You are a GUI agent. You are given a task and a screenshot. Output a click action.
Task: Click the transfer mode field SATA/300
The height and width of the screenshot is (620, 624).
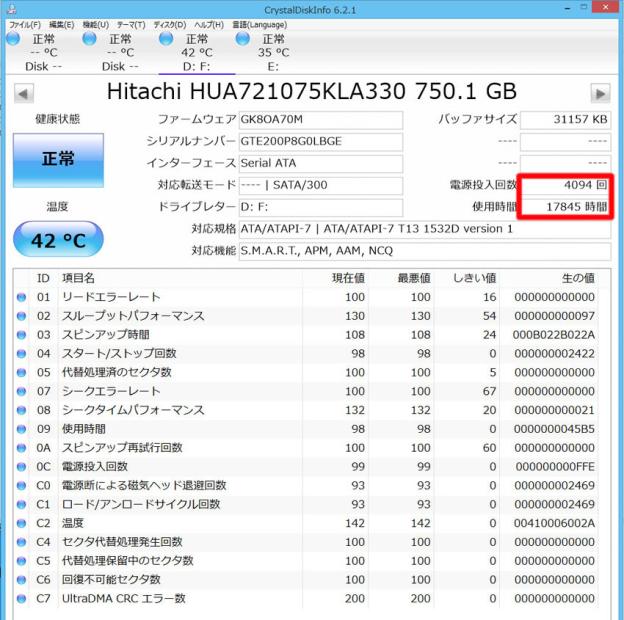pyautogui.click(x=320, y=185)
